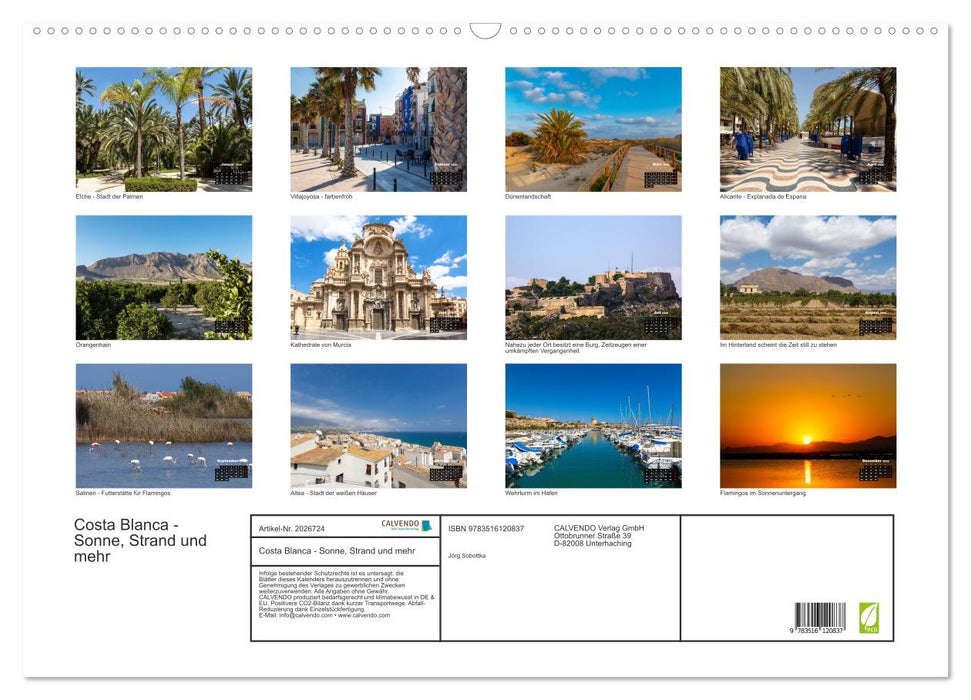This screenshot has width=971, height=700.
Task: Open the Dünenlandschaft boardwalk thumbnail
Action: point(592,128)
